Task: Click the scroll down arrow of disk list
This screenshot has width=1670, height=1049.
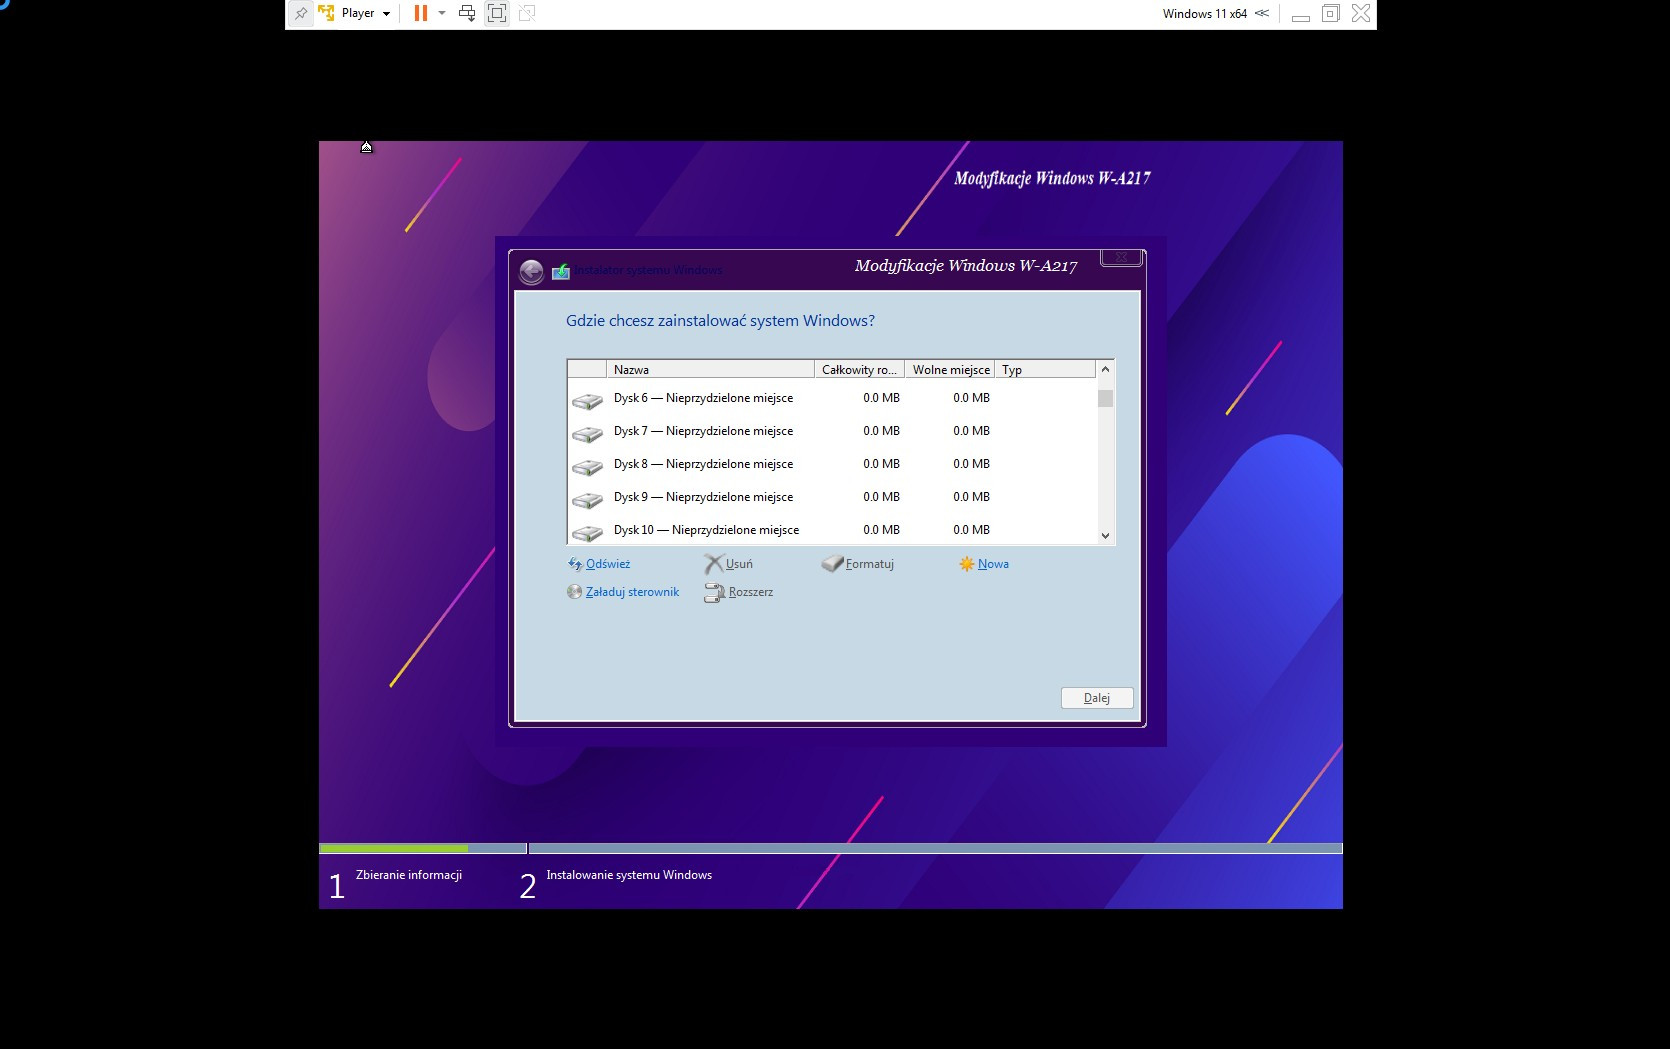Action: [1105, 536]
